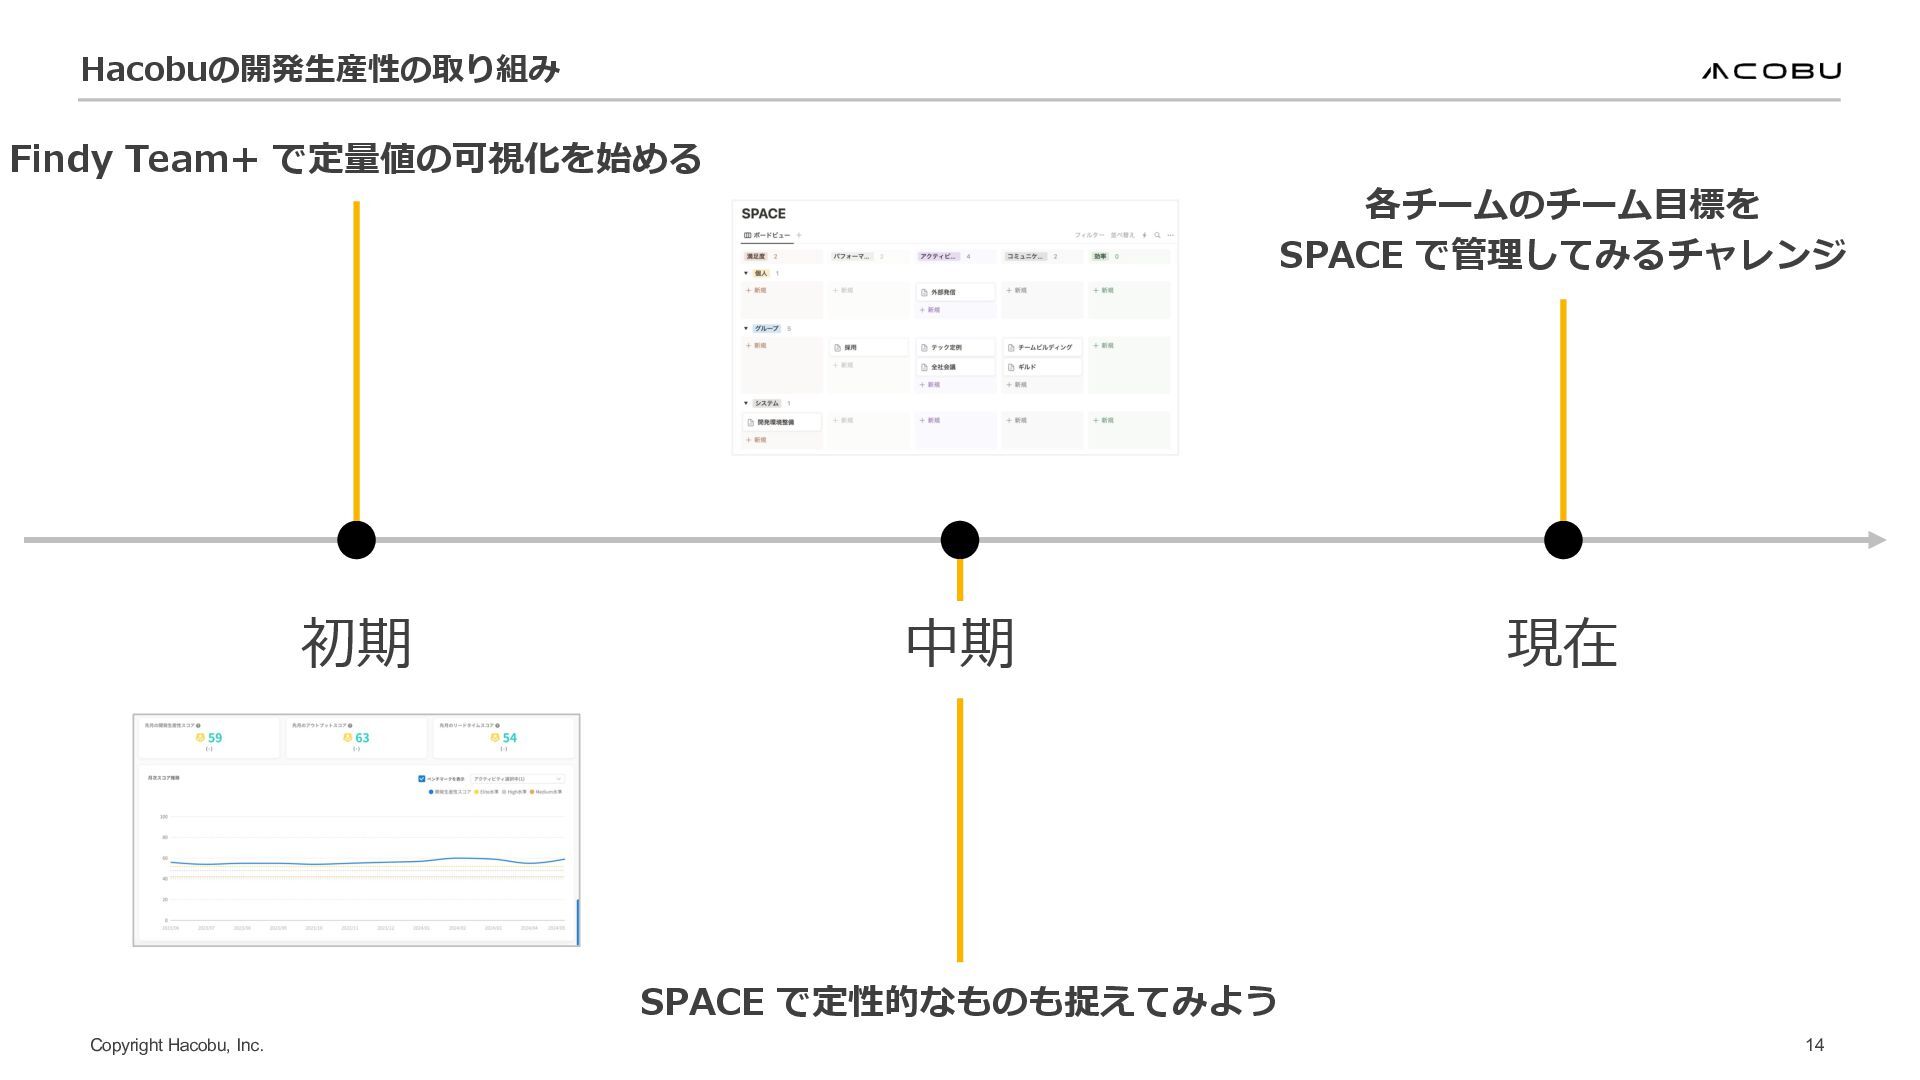Click the Hacobu logo in the slide header
Viewport: 1920px width, 1080px height.
(x=1771, y=70)
